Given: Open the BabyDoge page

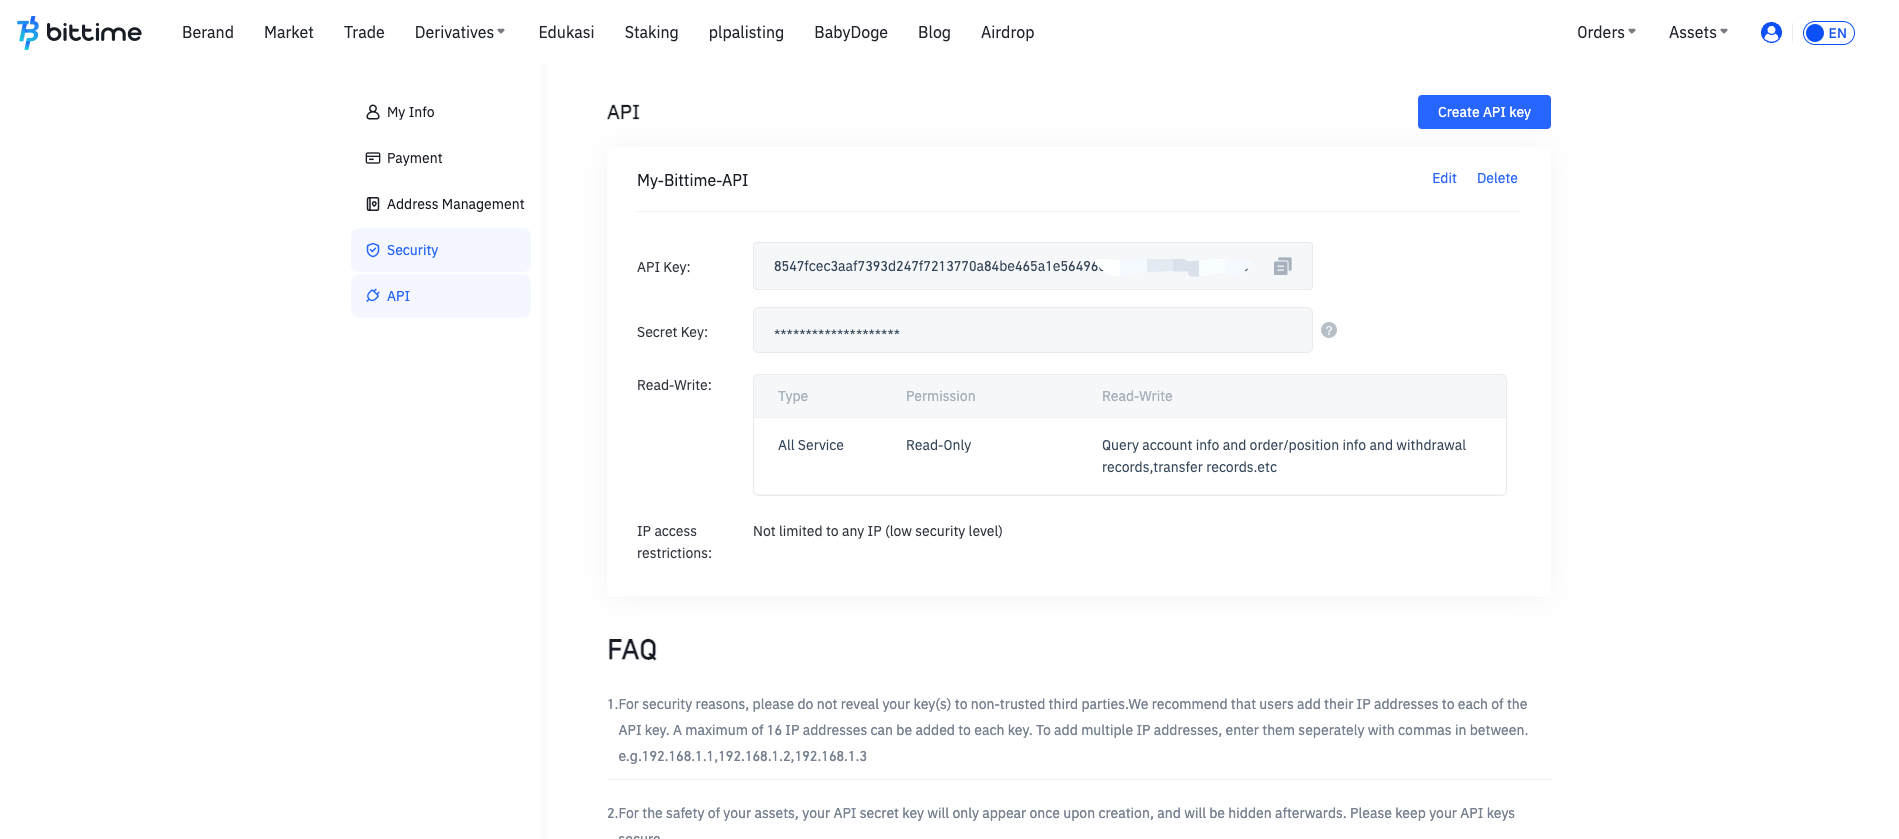Looking at the screenshot, I should click(x=851, y=32).
